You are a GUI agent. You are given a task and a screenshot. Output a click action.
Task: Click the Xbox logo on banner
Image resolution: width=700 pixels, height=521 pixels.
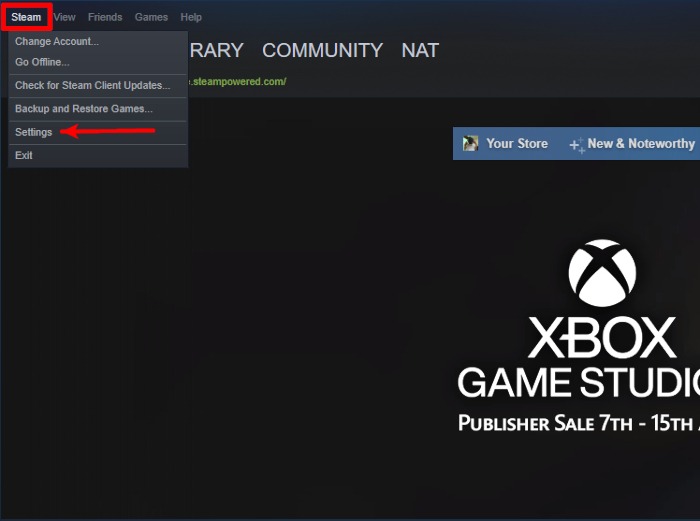(602, 273)
